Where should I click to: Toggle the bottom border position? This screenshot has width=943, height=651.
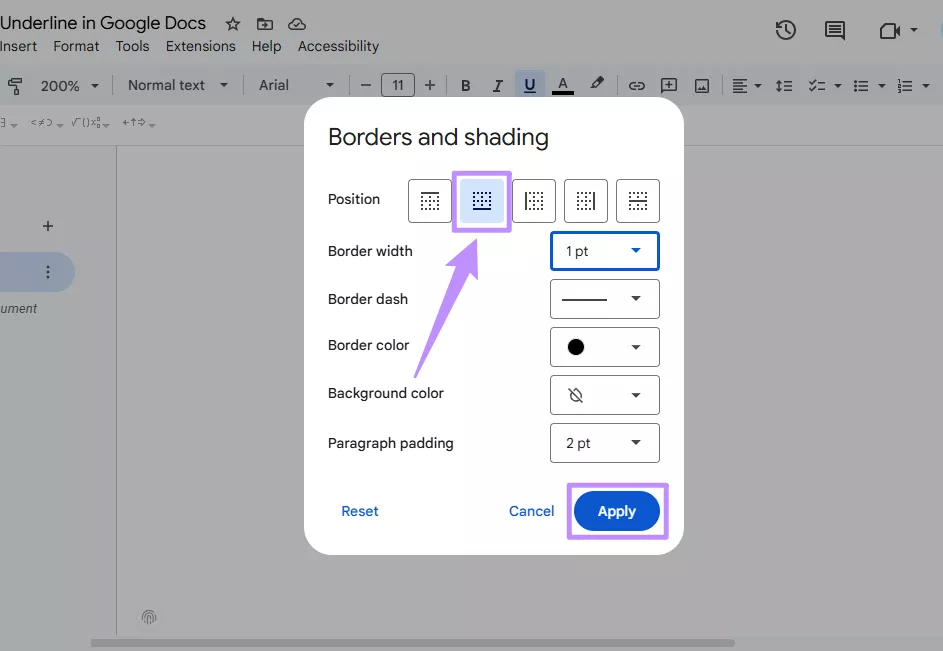tap(482, 201)
